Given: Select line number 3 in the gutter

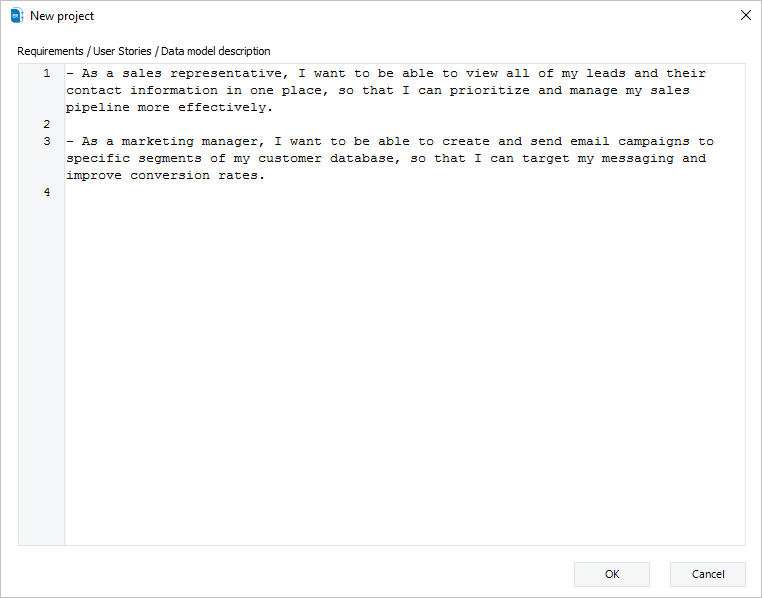Looking at the screenshot, I should pyautogui.click(x=47, y=141).
